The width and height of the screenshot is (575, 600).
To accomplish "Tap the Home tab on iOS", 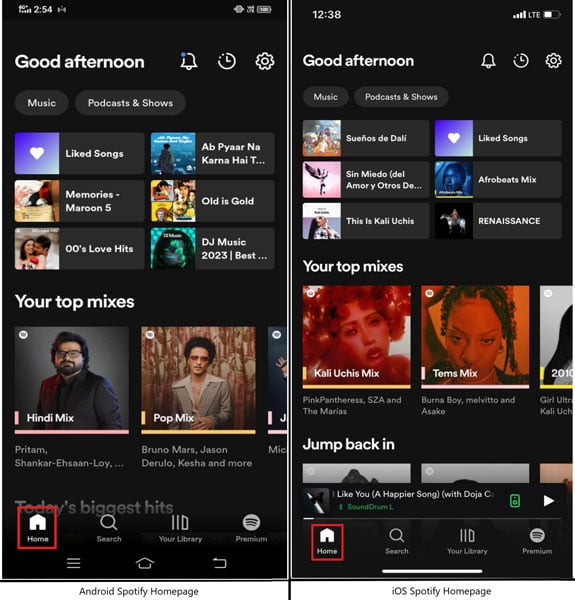I will (x=327, y=541).
